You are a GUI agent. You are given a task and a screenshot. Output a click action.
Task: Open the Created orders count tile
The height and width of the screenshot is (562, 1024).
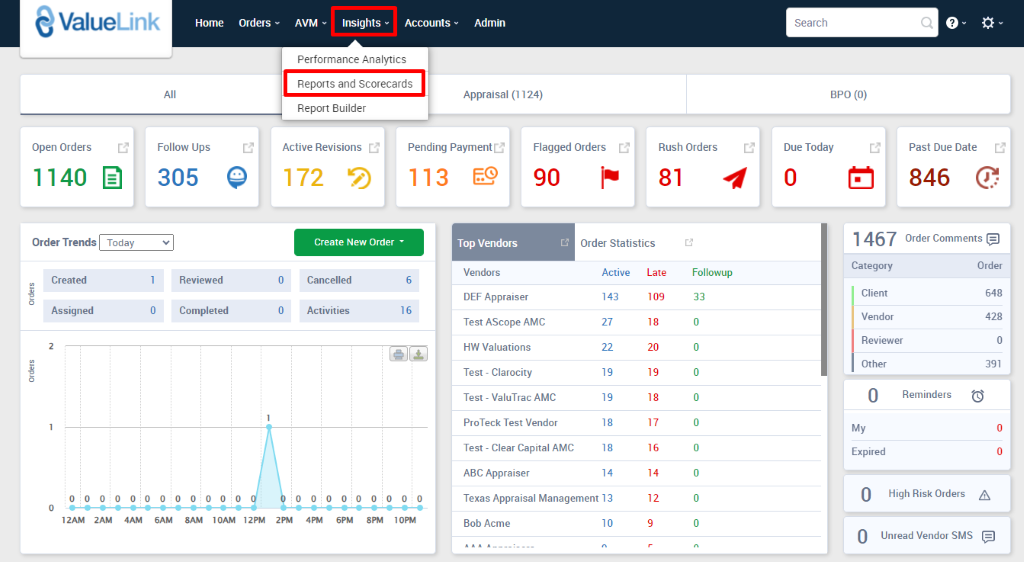coord(103,281)
